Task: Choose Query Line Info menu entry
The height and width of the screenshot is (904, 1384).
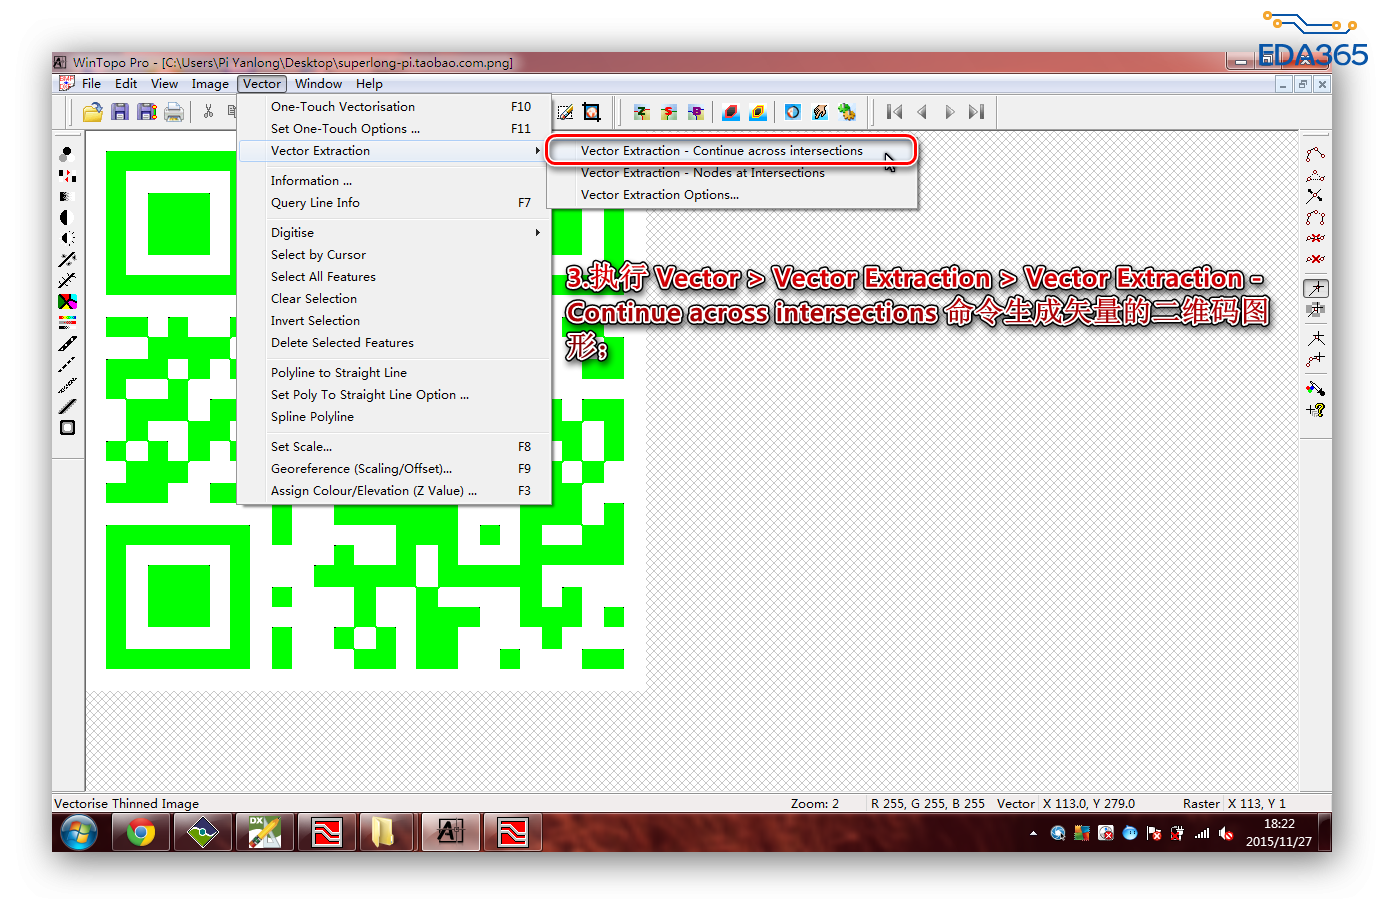Action: 394,203
